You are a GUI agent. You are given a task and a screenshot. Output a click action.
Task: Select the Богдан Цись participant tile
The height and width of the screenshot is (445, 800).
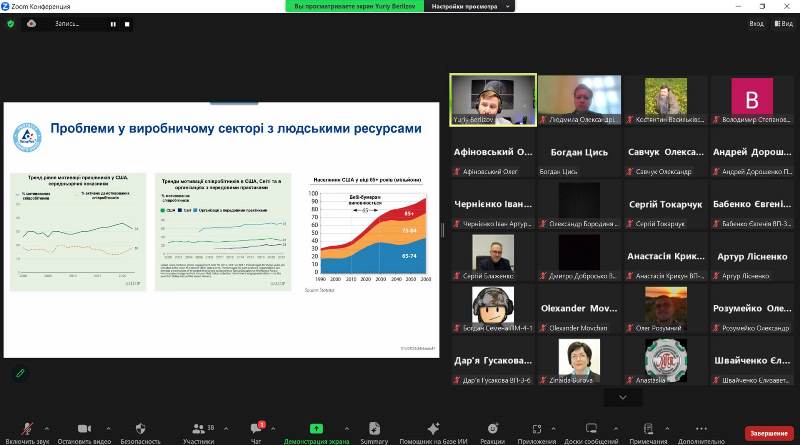pyautogui.click(x=579, y=152)
